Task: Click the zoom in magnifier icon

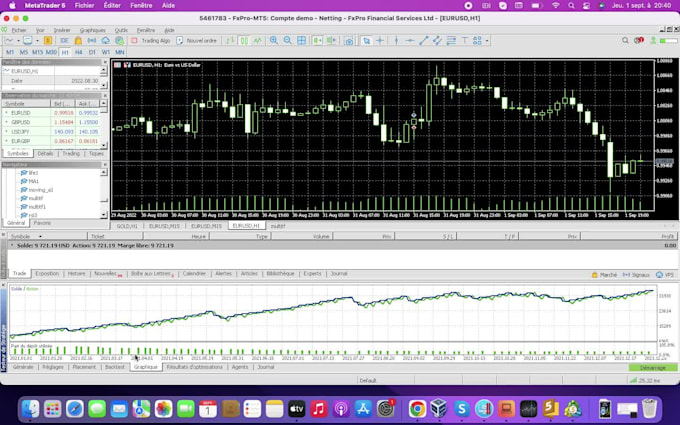Action: pos(274,40)
